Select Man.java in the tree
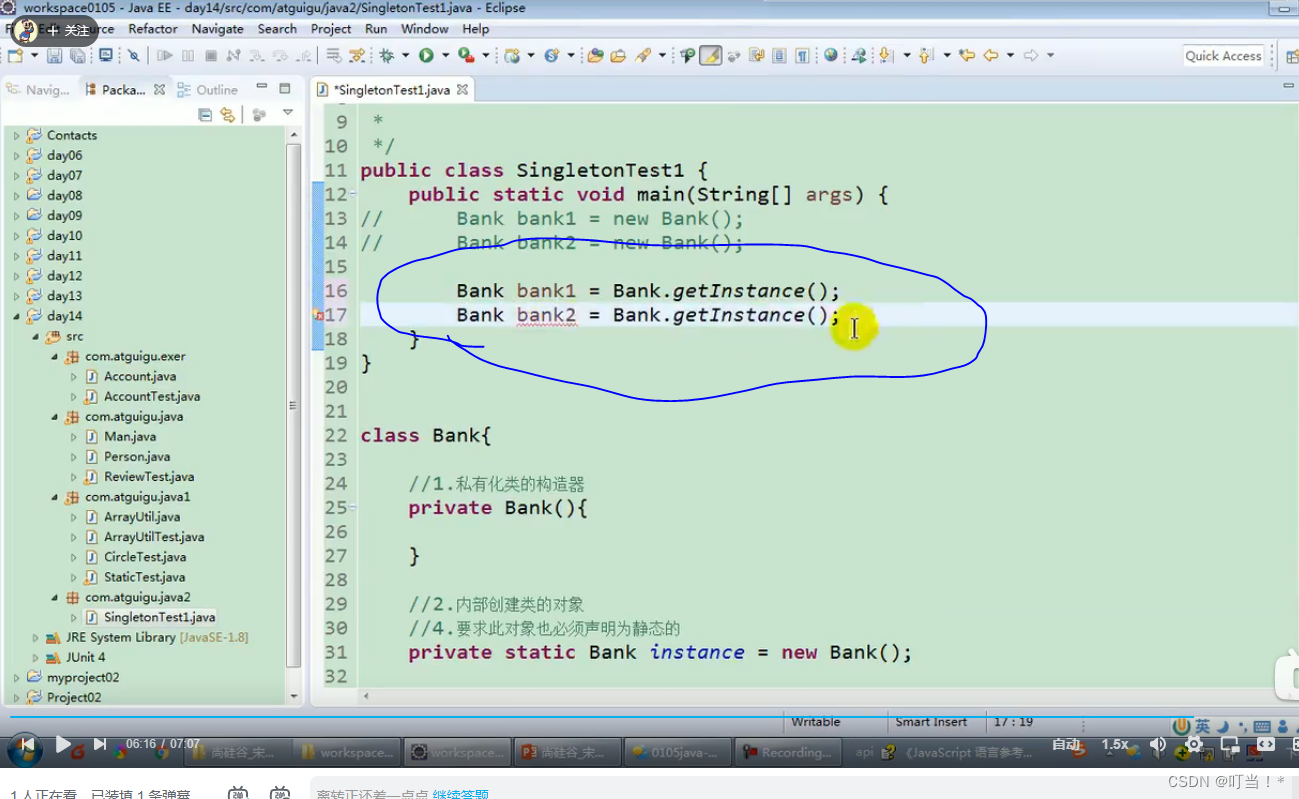The width and height of the screenshot is (1299, 799). point(130,436)
